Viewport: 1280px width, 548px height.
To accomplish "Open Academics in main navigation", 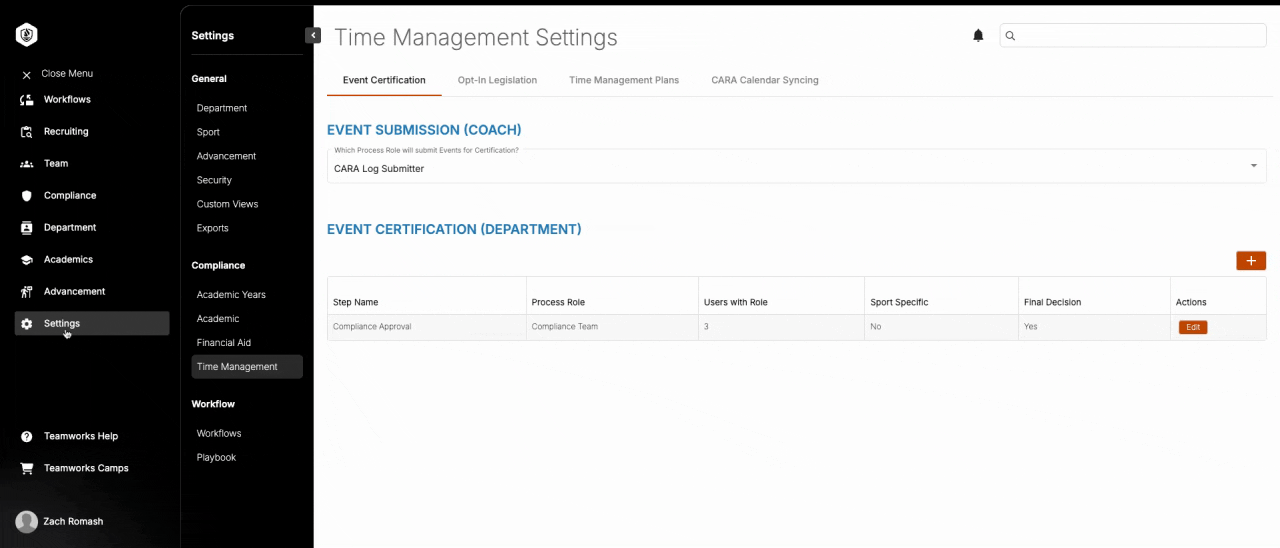I will point(68,260).
